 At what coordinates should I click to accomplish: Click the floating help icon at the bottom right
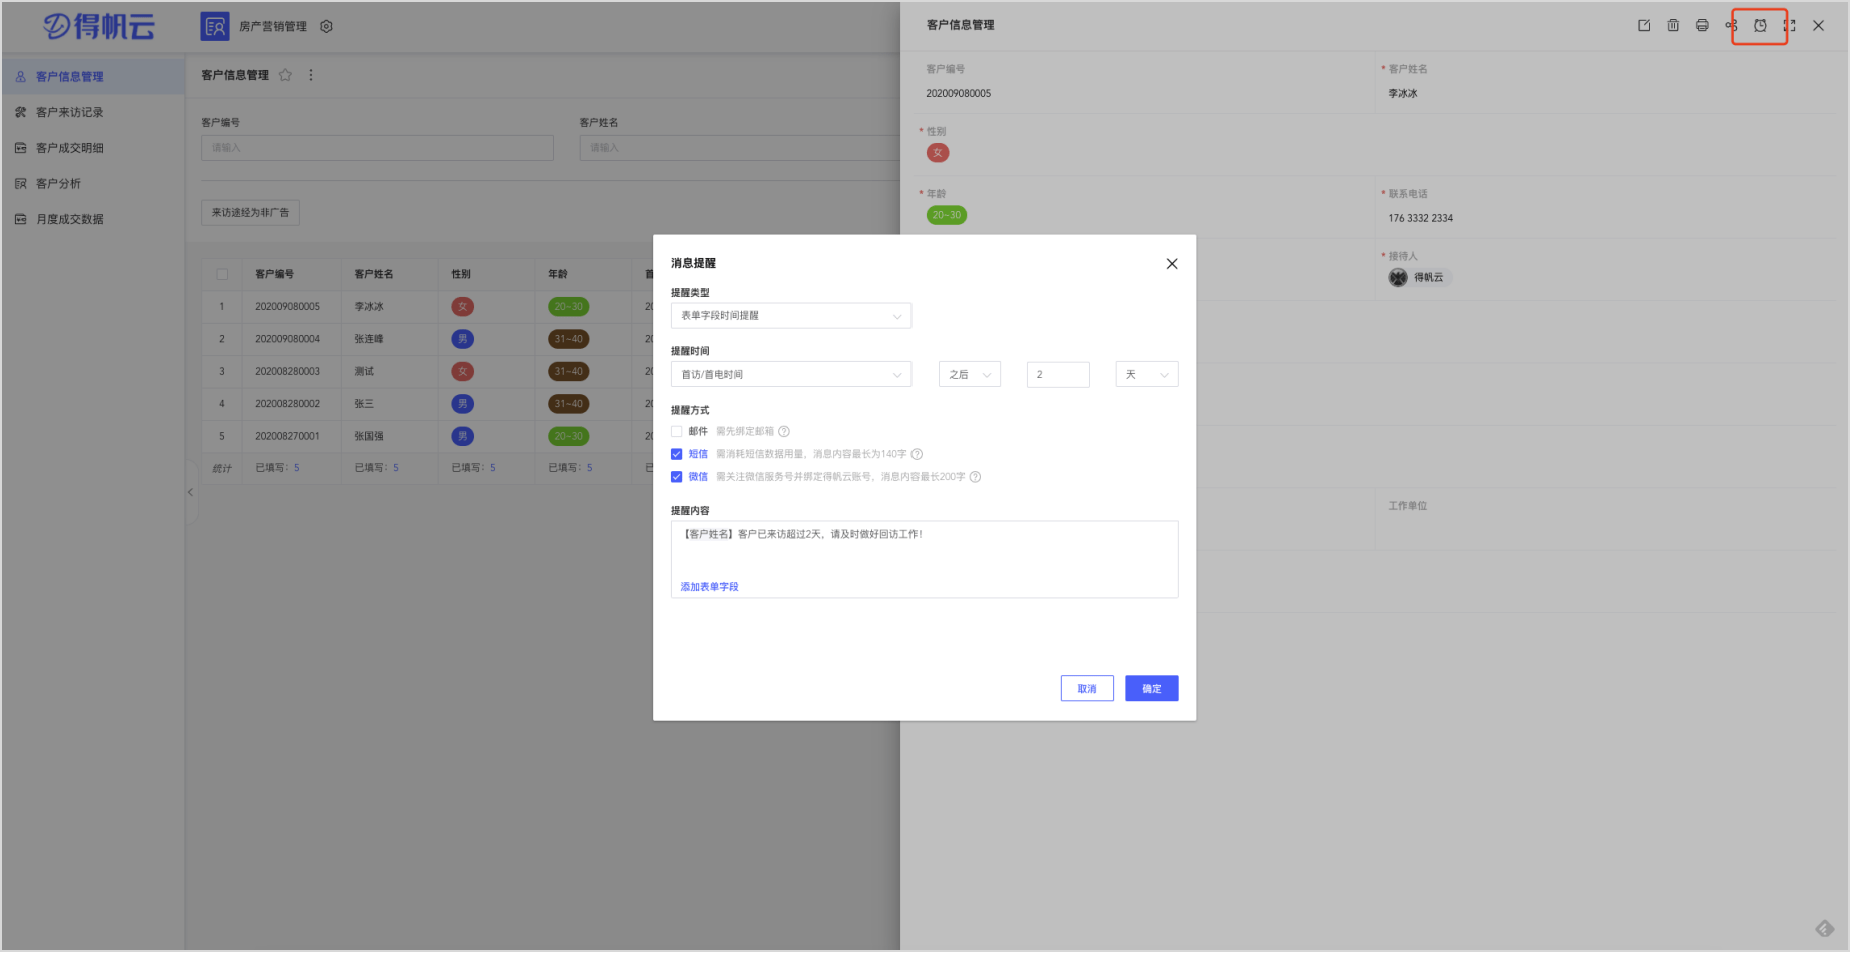coord(1826,930)
